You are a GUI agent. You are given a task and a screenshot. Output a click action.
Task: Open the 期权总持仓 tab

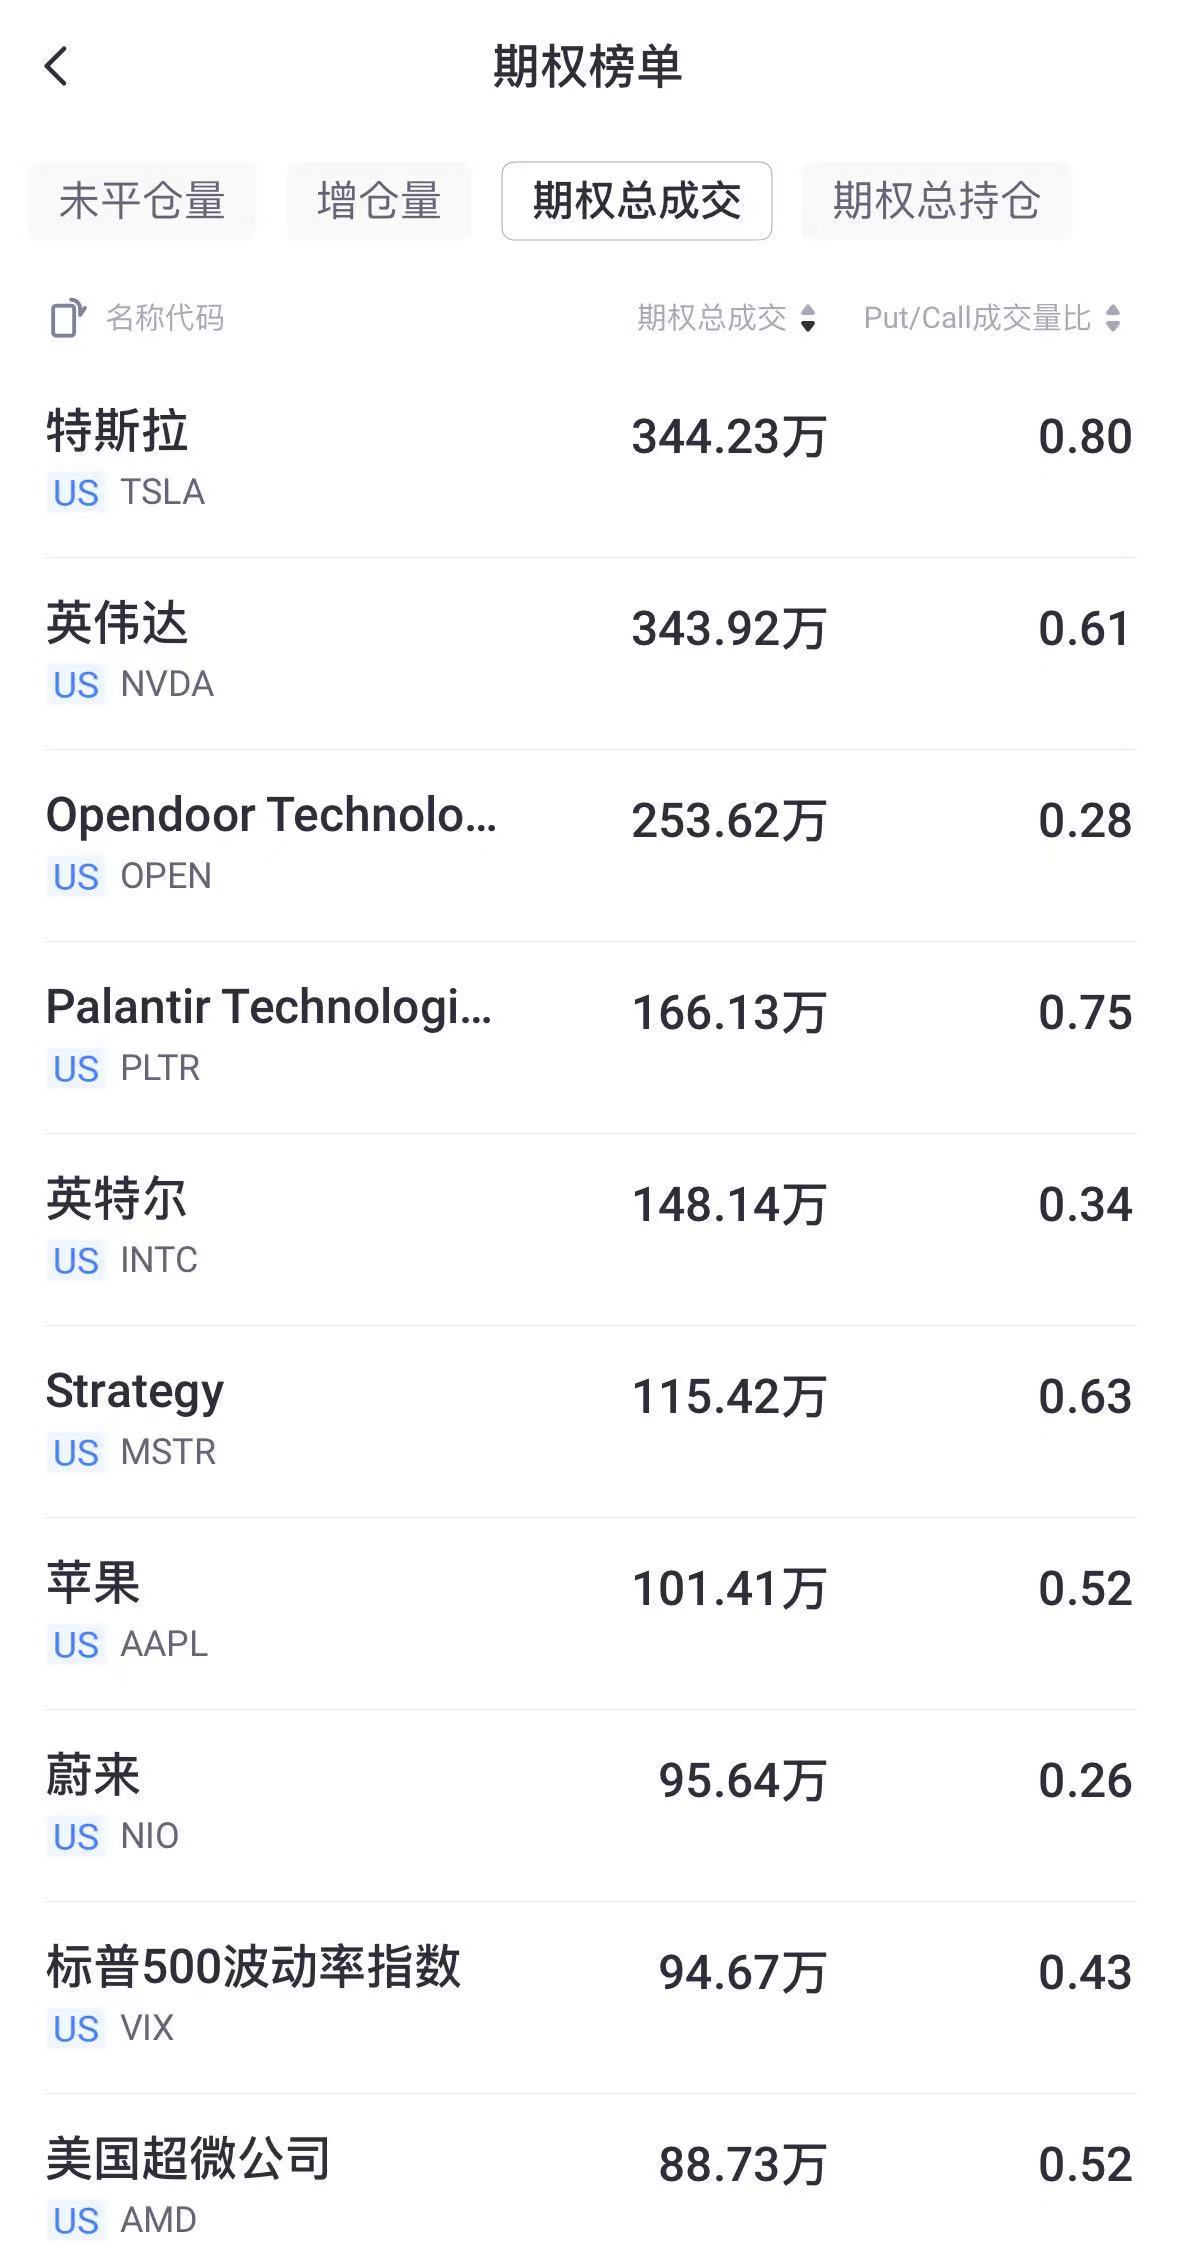click(x=936, y=201)
